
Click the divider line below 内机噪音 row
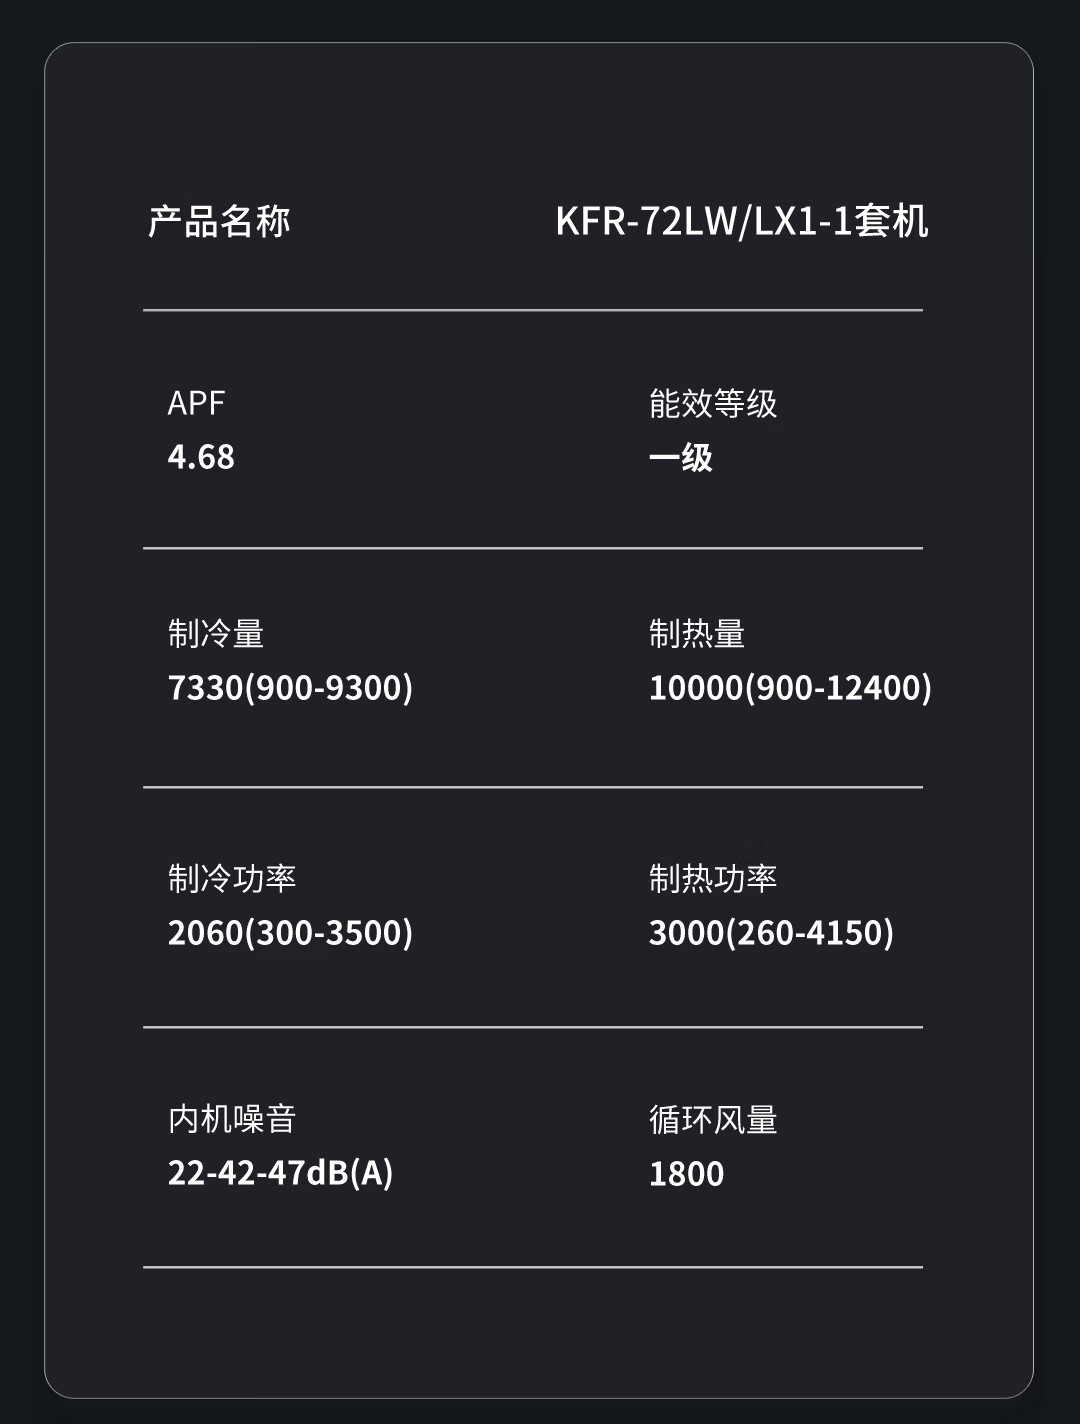(x=533, y=1267)
